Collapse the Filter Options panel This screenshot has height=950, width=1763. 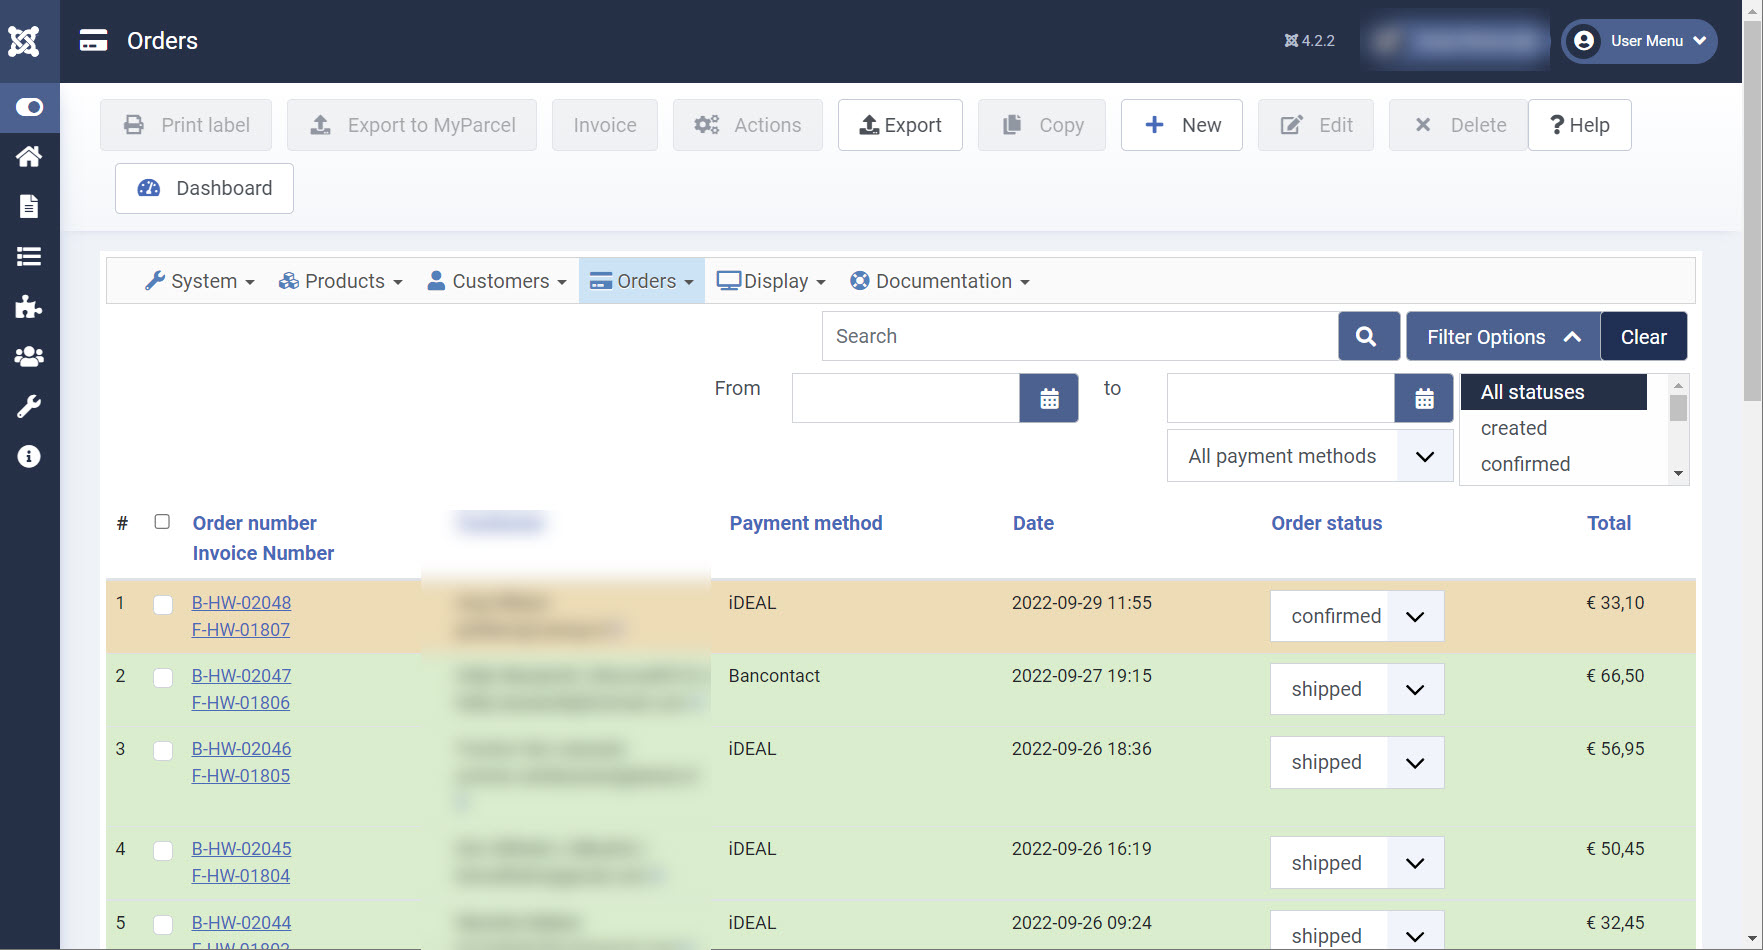[x=1502, y=337]
